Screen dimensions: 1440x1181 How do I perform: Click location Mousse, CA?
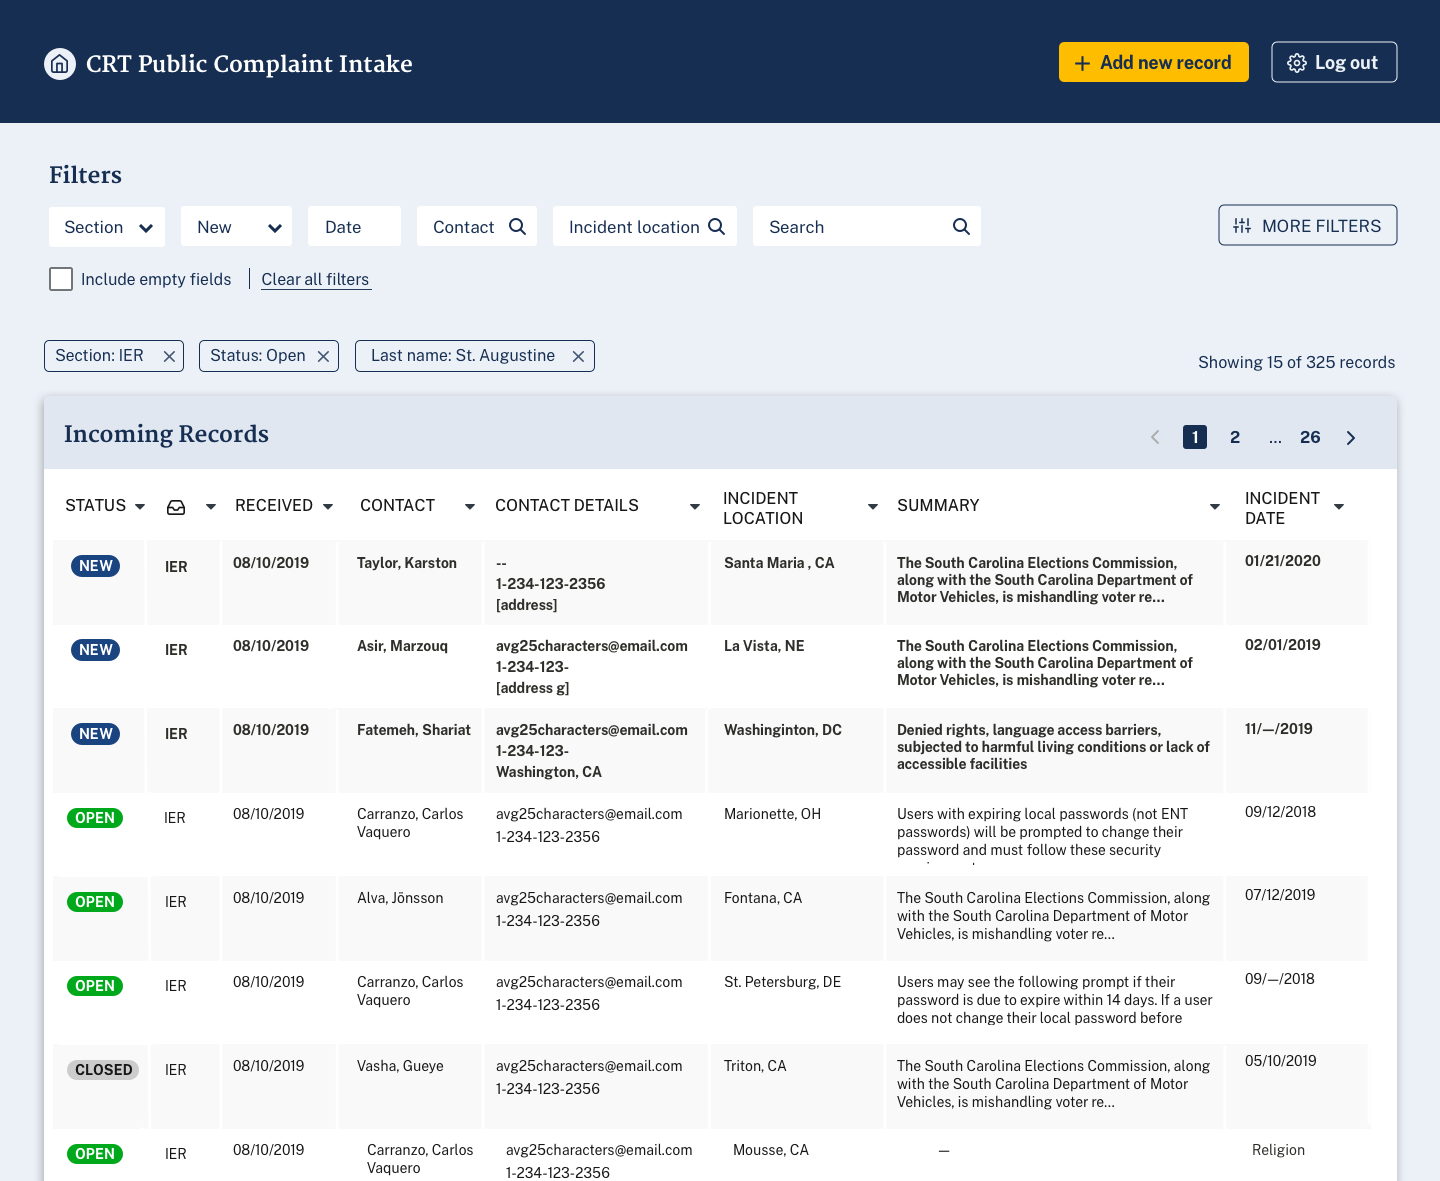[x=771, y=1150]
